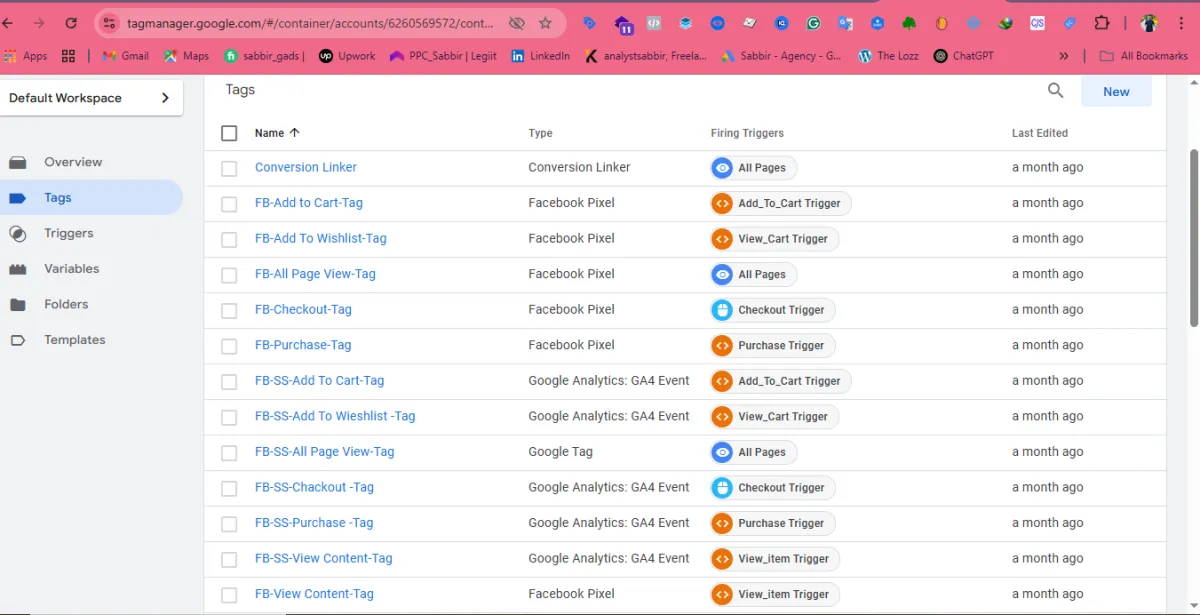View site information icon in address bar
Screen dimensions: 1200x615
tap(110, 23)
